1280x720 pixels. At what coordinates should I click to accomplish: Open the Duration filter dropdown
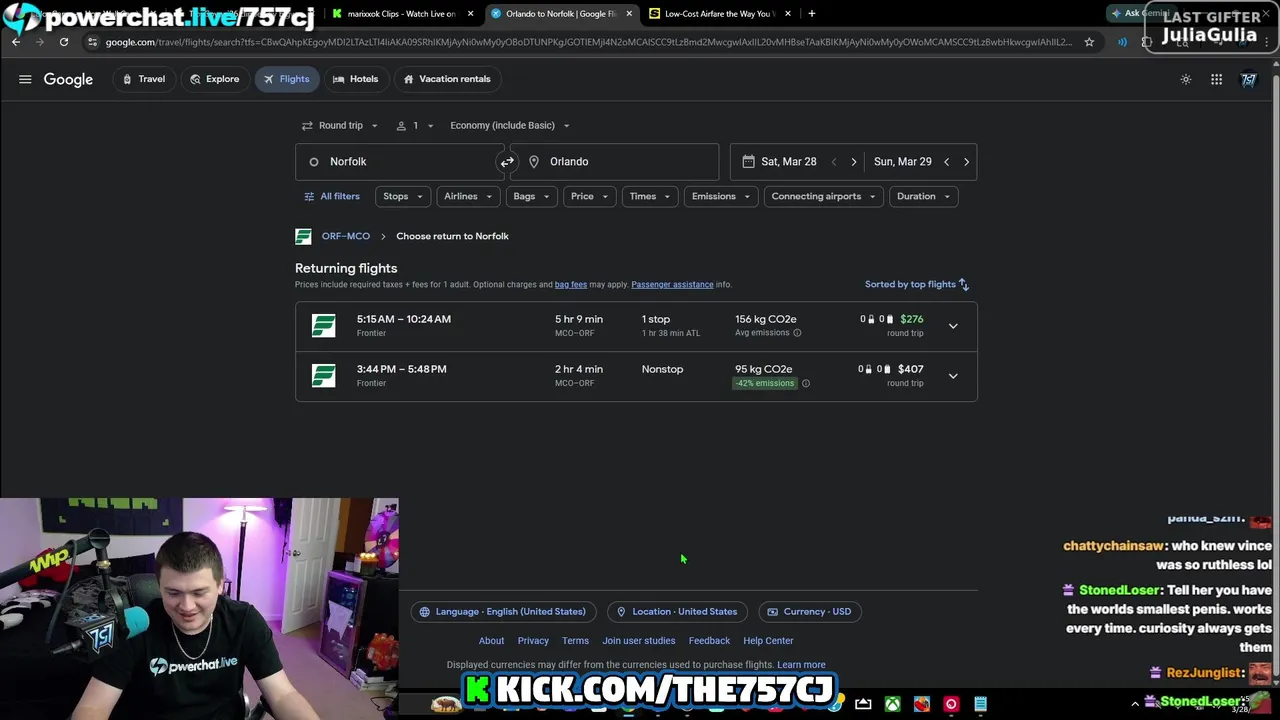[x=923, y=196]
